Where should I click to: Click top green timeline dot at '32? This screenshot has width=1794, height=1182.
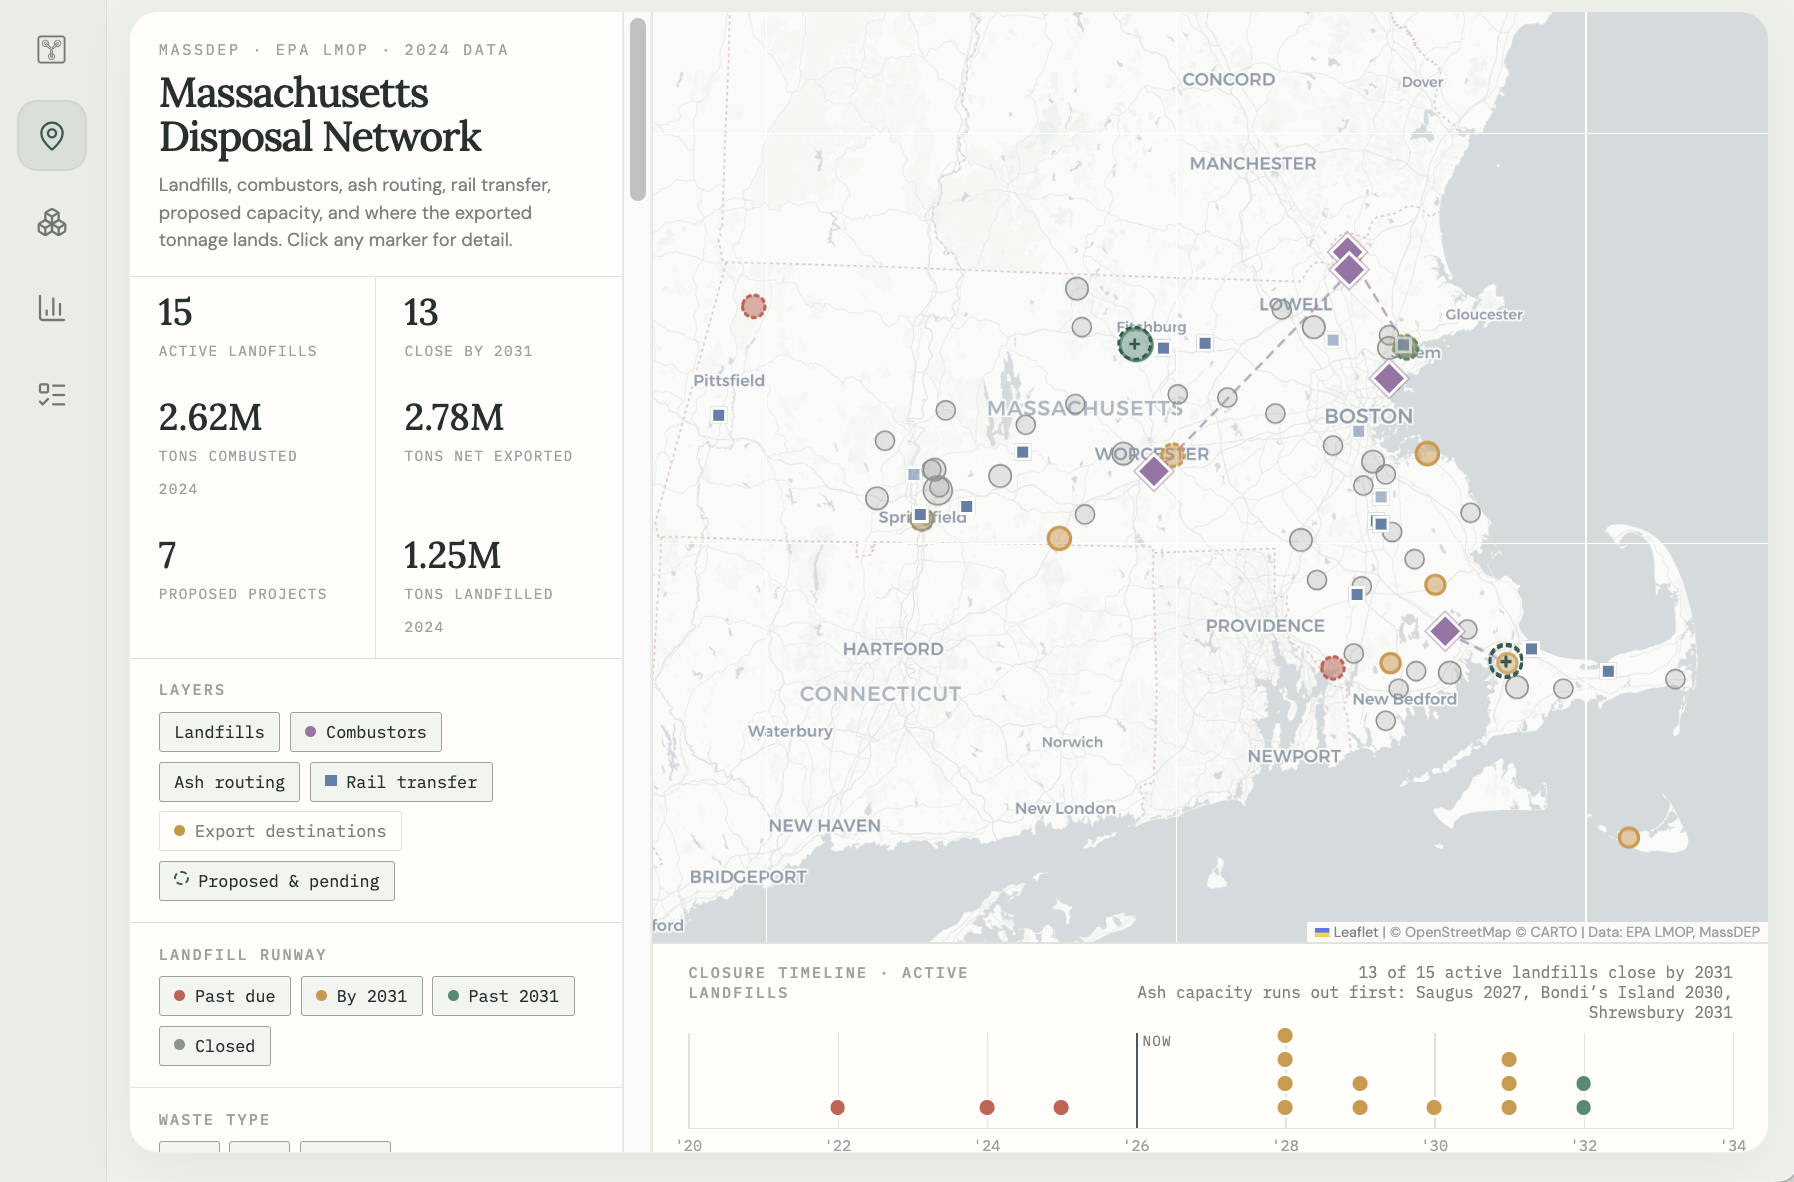tap(1583, 1083)
